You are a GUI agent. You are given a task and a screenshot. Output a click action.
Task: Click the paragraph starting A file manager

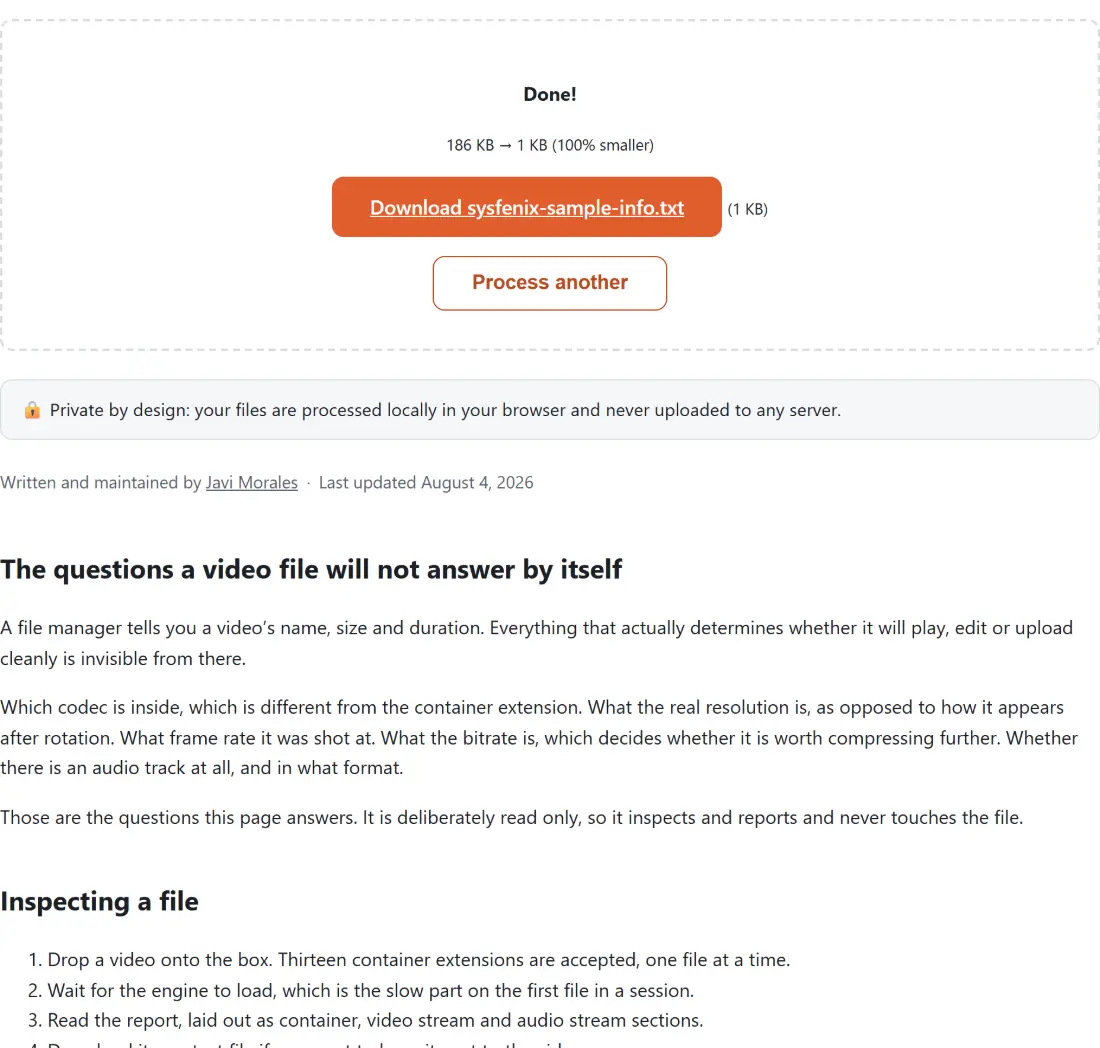click(537, 643)
